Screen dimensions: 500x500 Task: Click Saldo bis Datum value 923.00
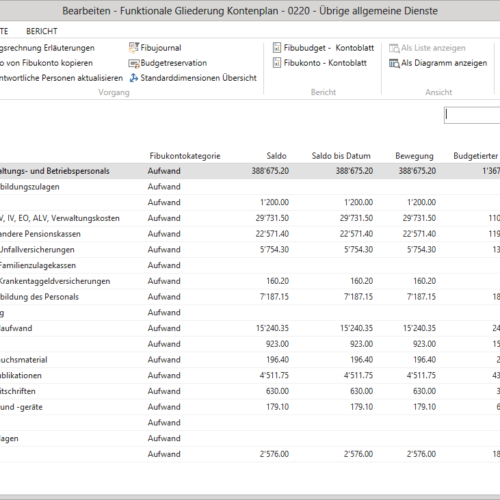[x=361, y=344]
